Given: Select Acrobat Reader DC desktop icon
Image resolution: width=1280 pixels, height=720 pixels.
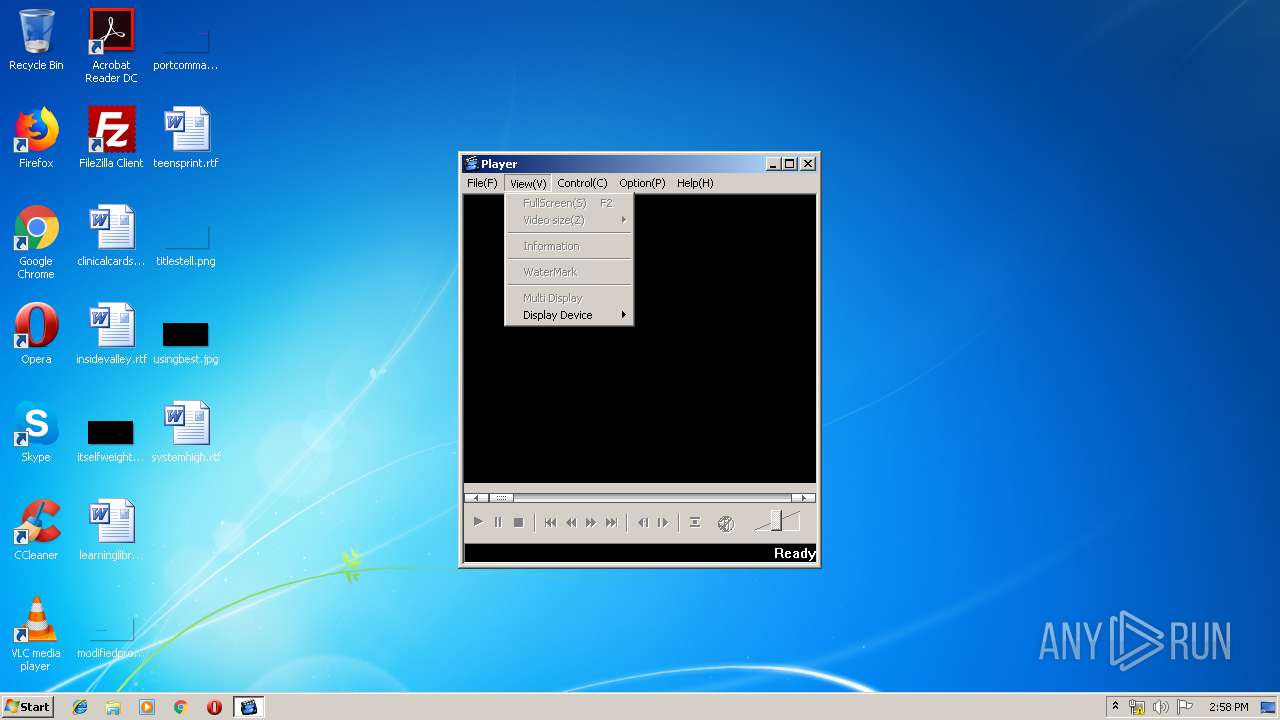Looking at the screenshot, I should (x=111, y=46).
